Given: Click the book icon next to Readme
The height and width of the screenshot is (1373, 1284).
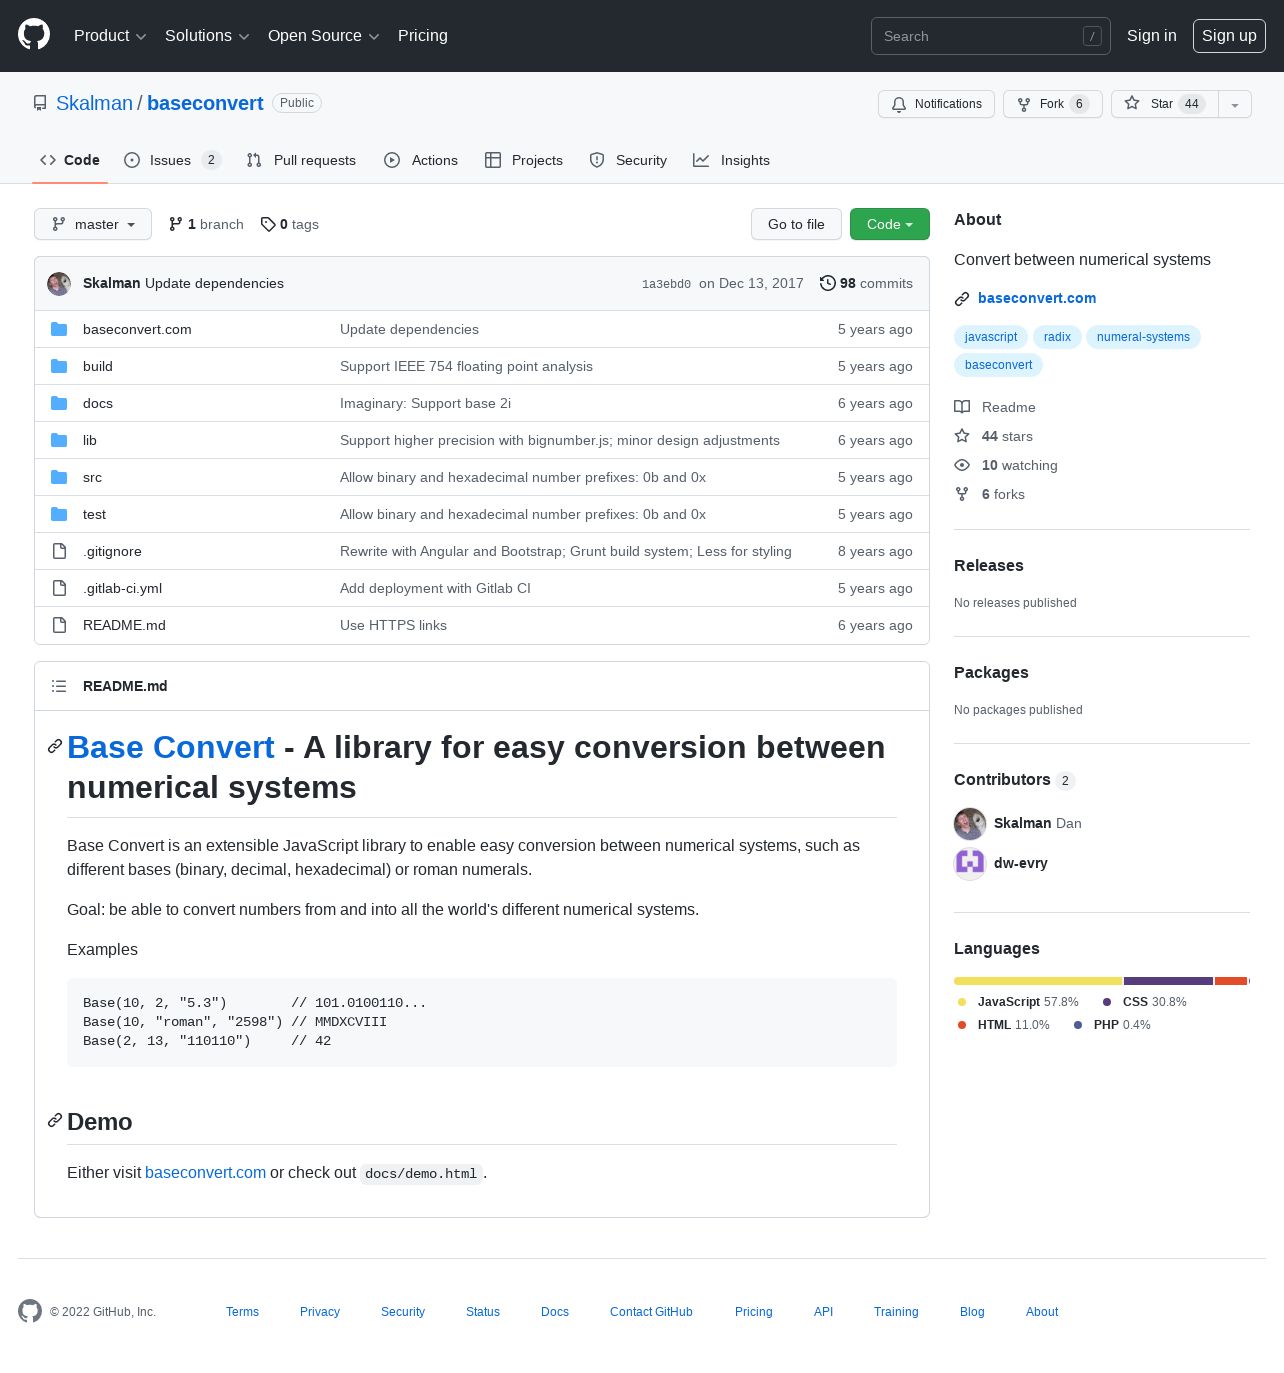Looking at the screenshot, I should pyautogui.click(x=962, y=407).
